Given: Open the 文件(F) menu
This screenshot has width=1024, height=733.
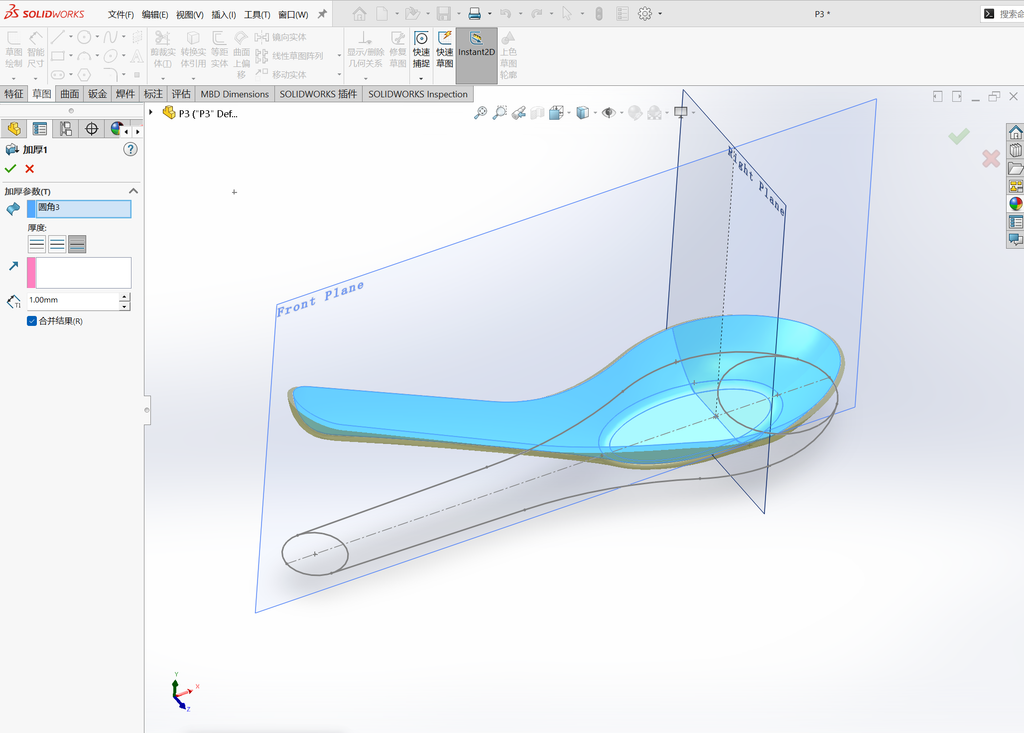Looking at the screenshot, I should click(x=121, y=14).
